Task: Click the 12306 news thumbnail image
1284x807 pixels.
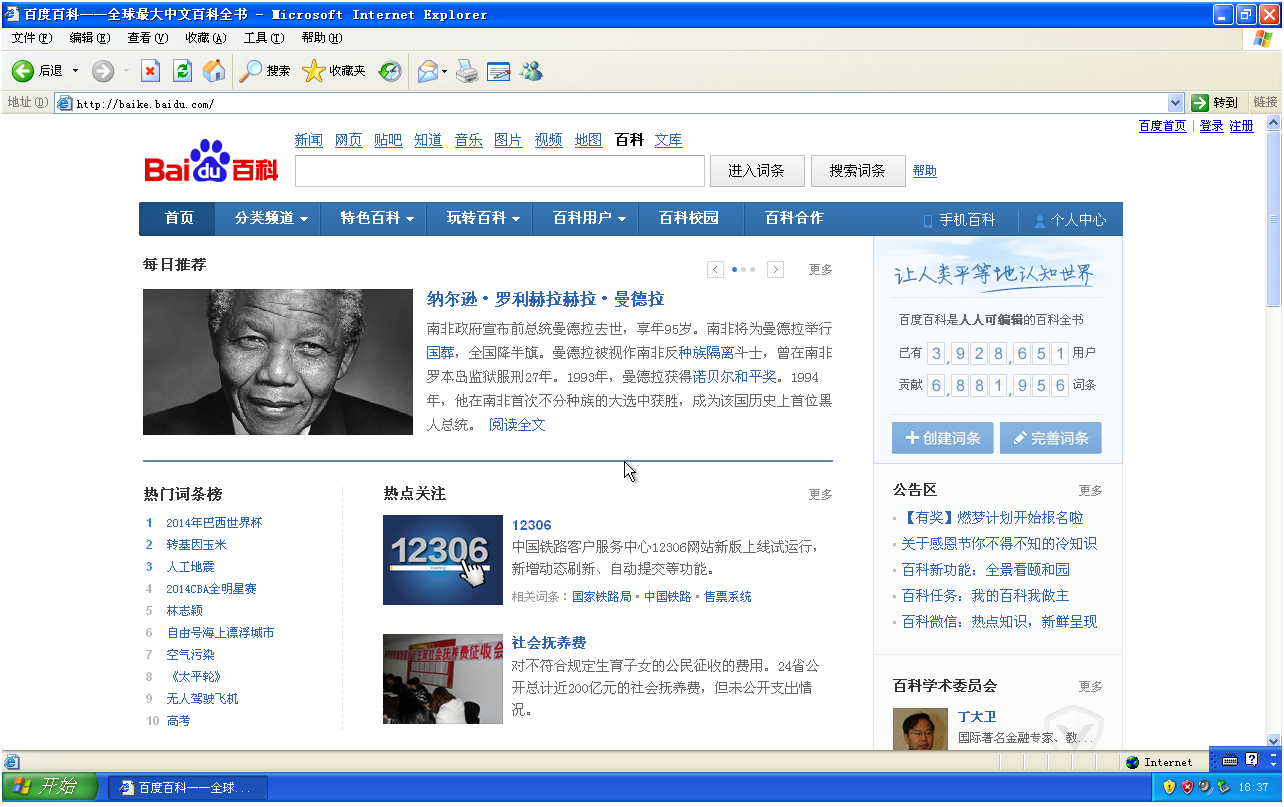Action: coord(443,560)
